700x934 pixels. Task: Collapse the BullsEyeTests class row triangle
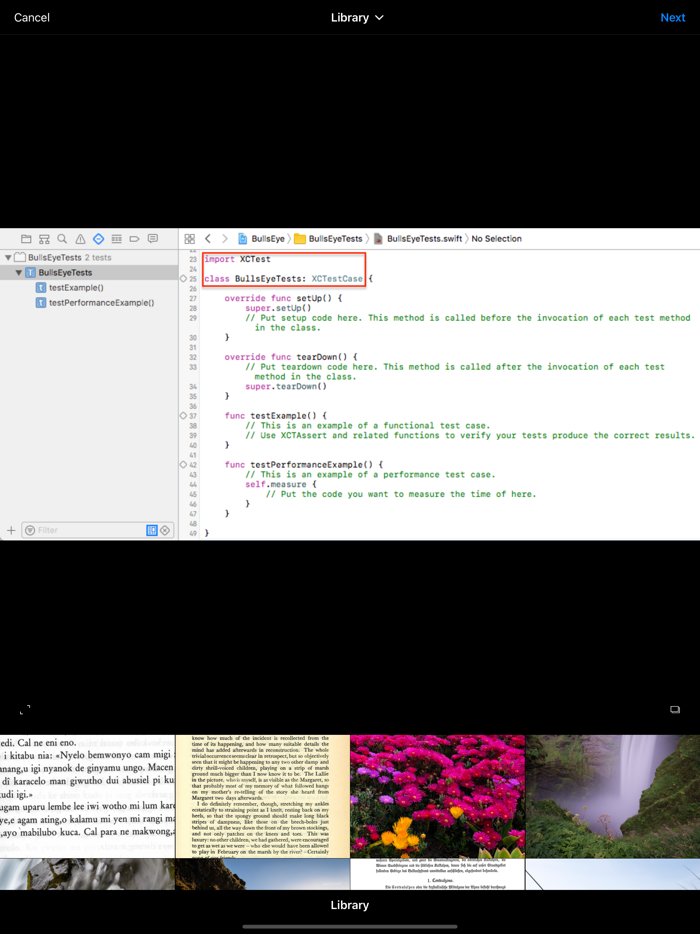pos(19,272)
